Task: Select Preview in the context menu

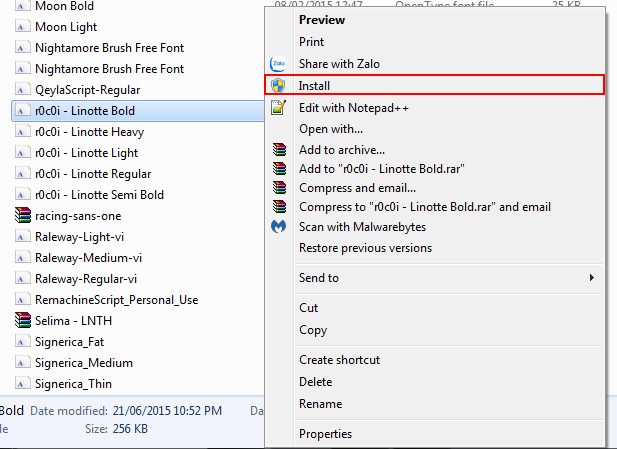Action: tap(321, 20)
